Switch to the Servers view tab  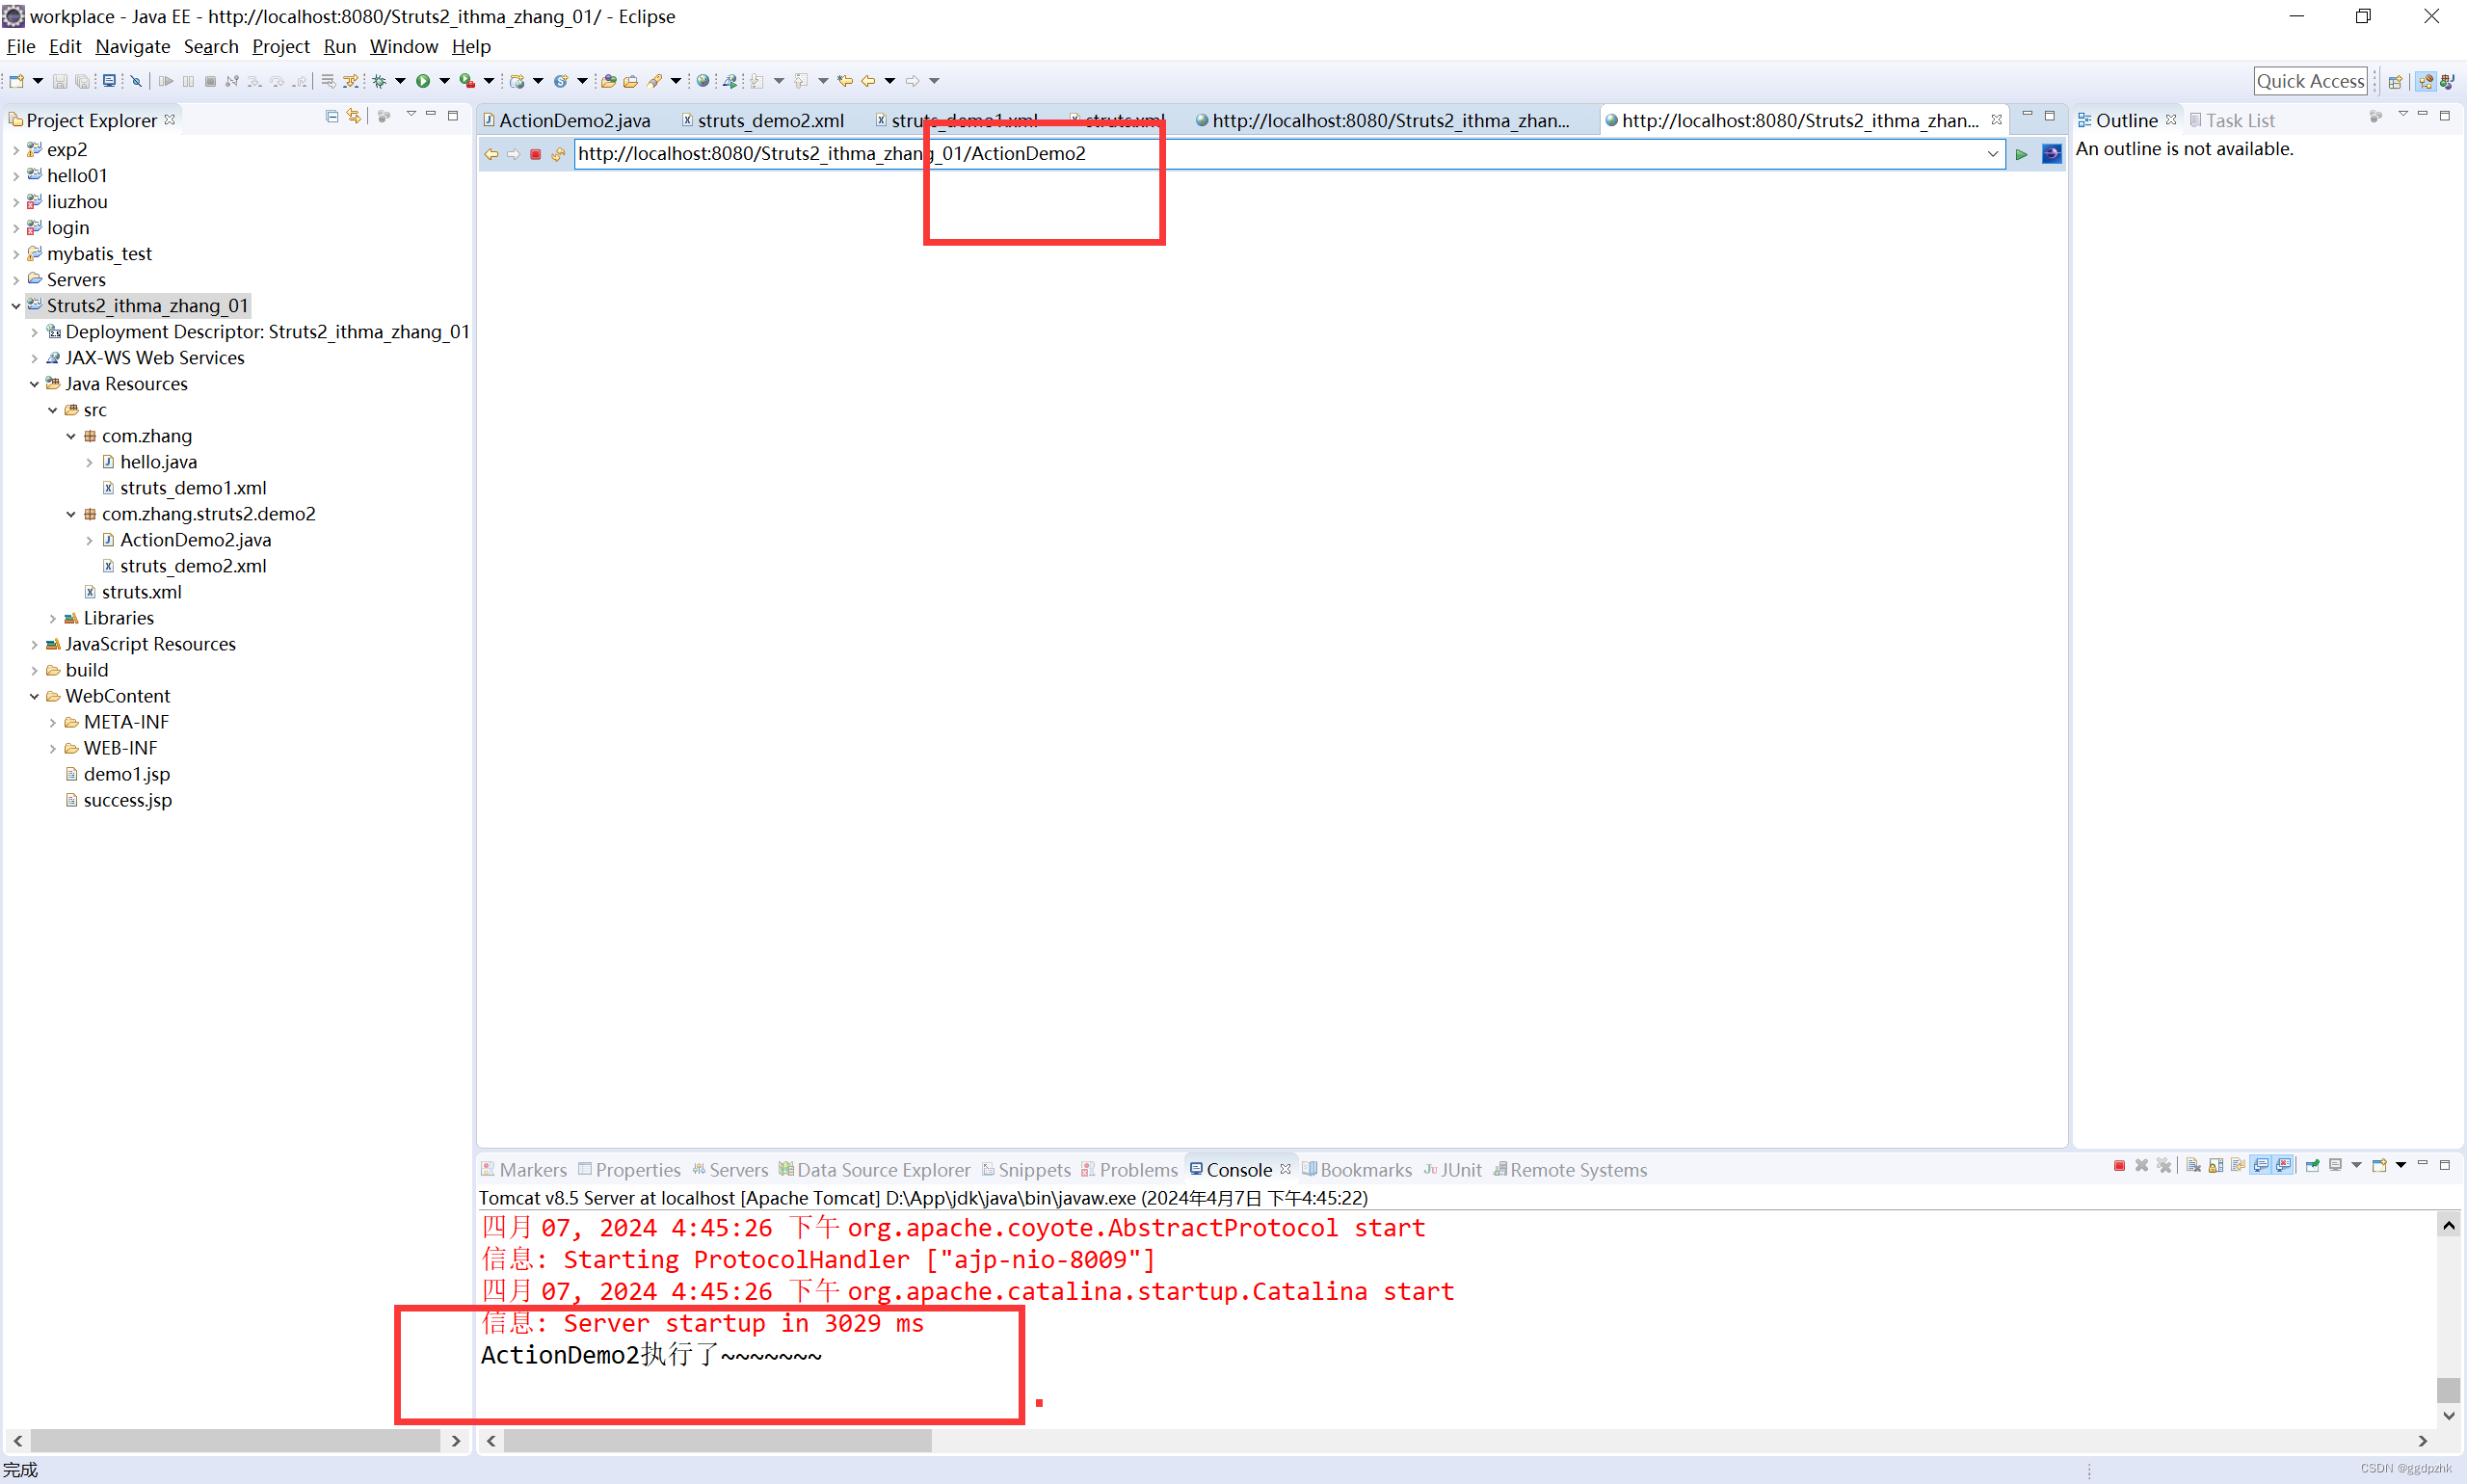click(731, 1170)
